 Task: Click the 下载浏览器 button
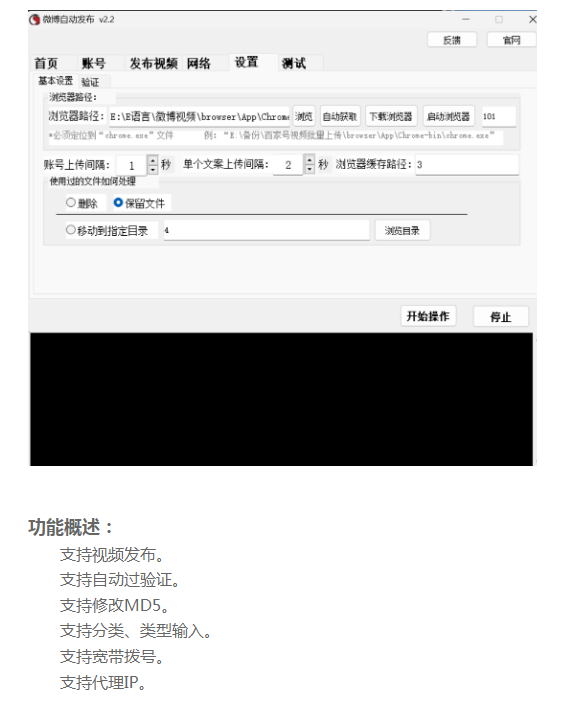(x=391, y=117)
